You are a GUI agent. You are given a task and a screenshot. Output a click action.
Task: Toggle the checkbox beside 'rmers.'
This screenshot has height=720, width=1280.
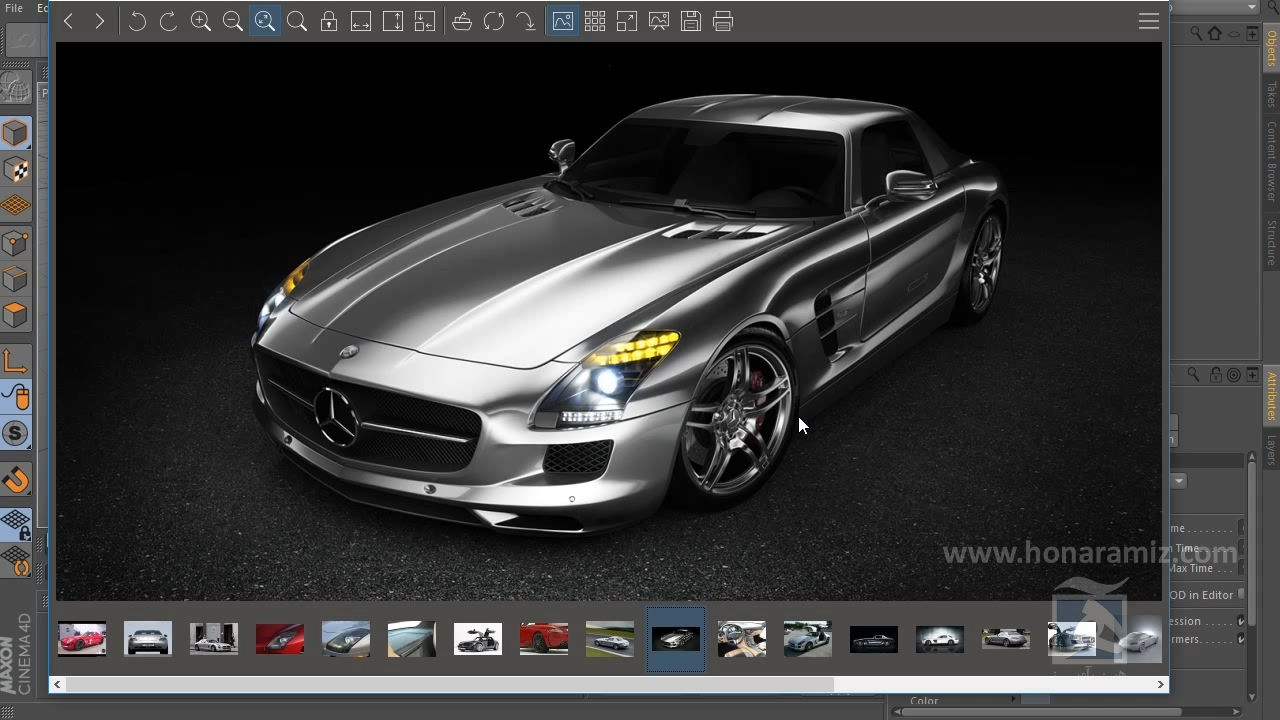point(1242,639)
